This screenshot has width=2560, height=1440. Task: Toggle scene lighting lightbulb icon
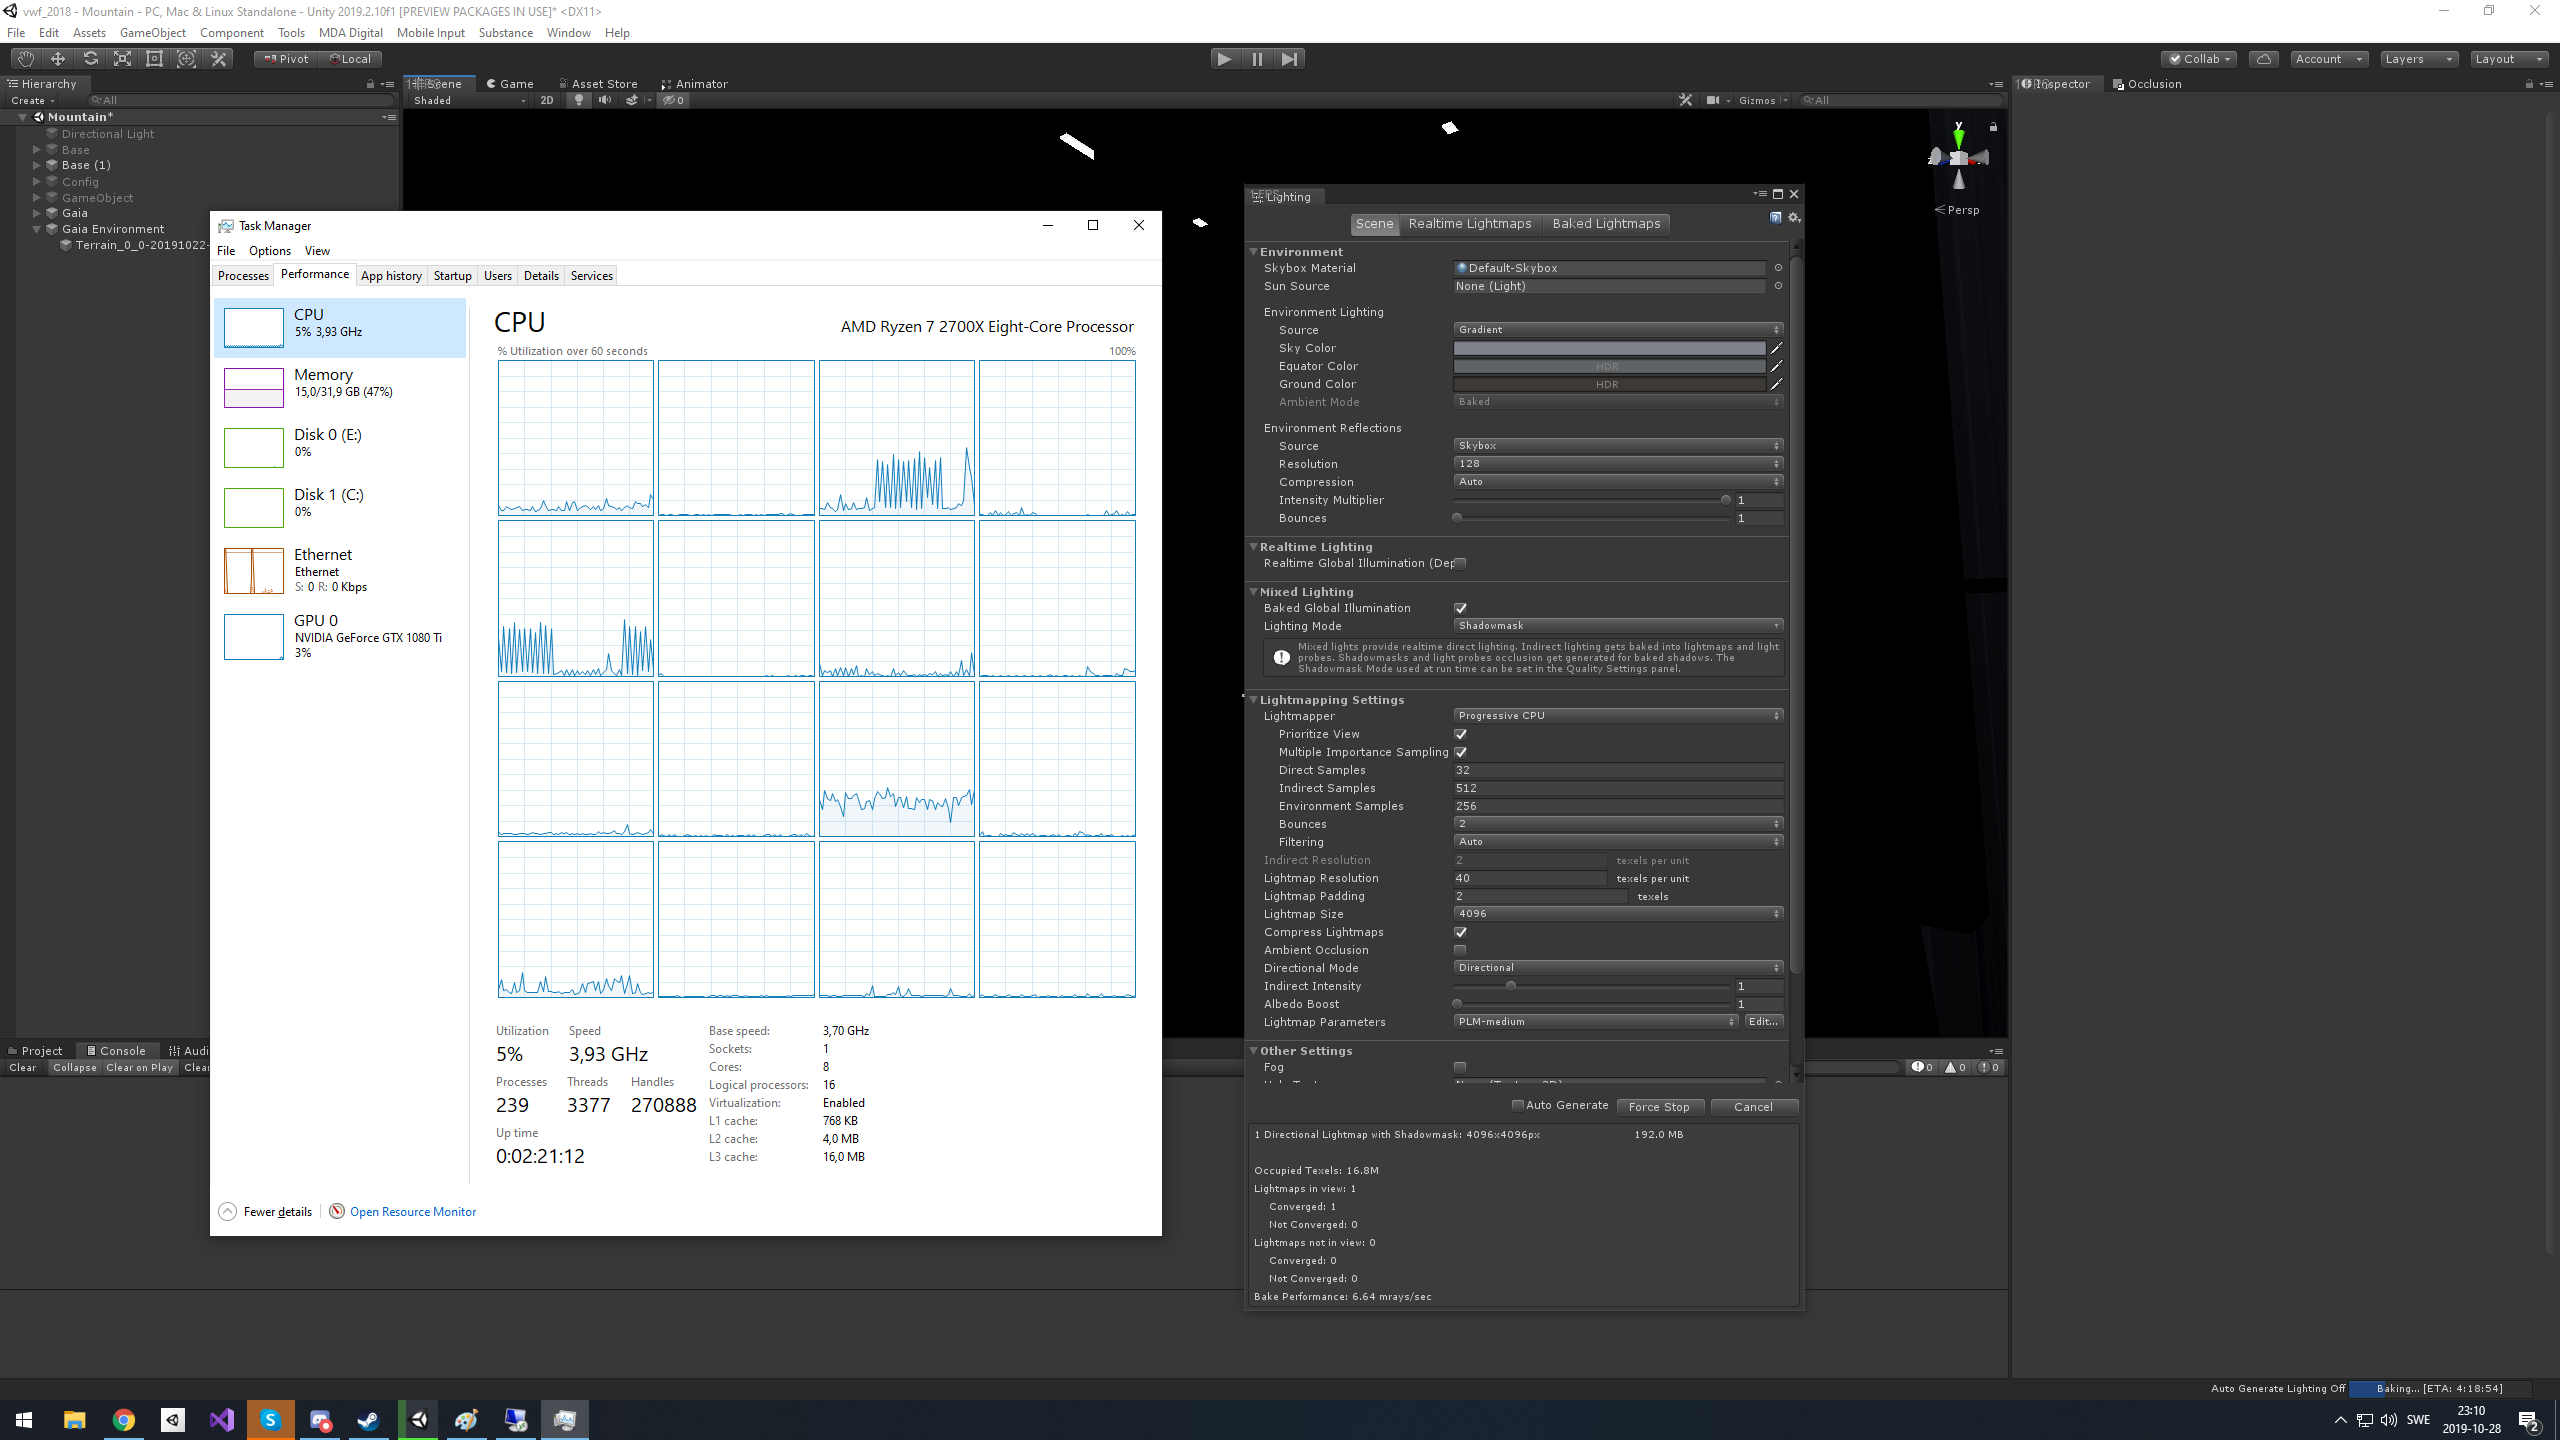click(578, 100)
